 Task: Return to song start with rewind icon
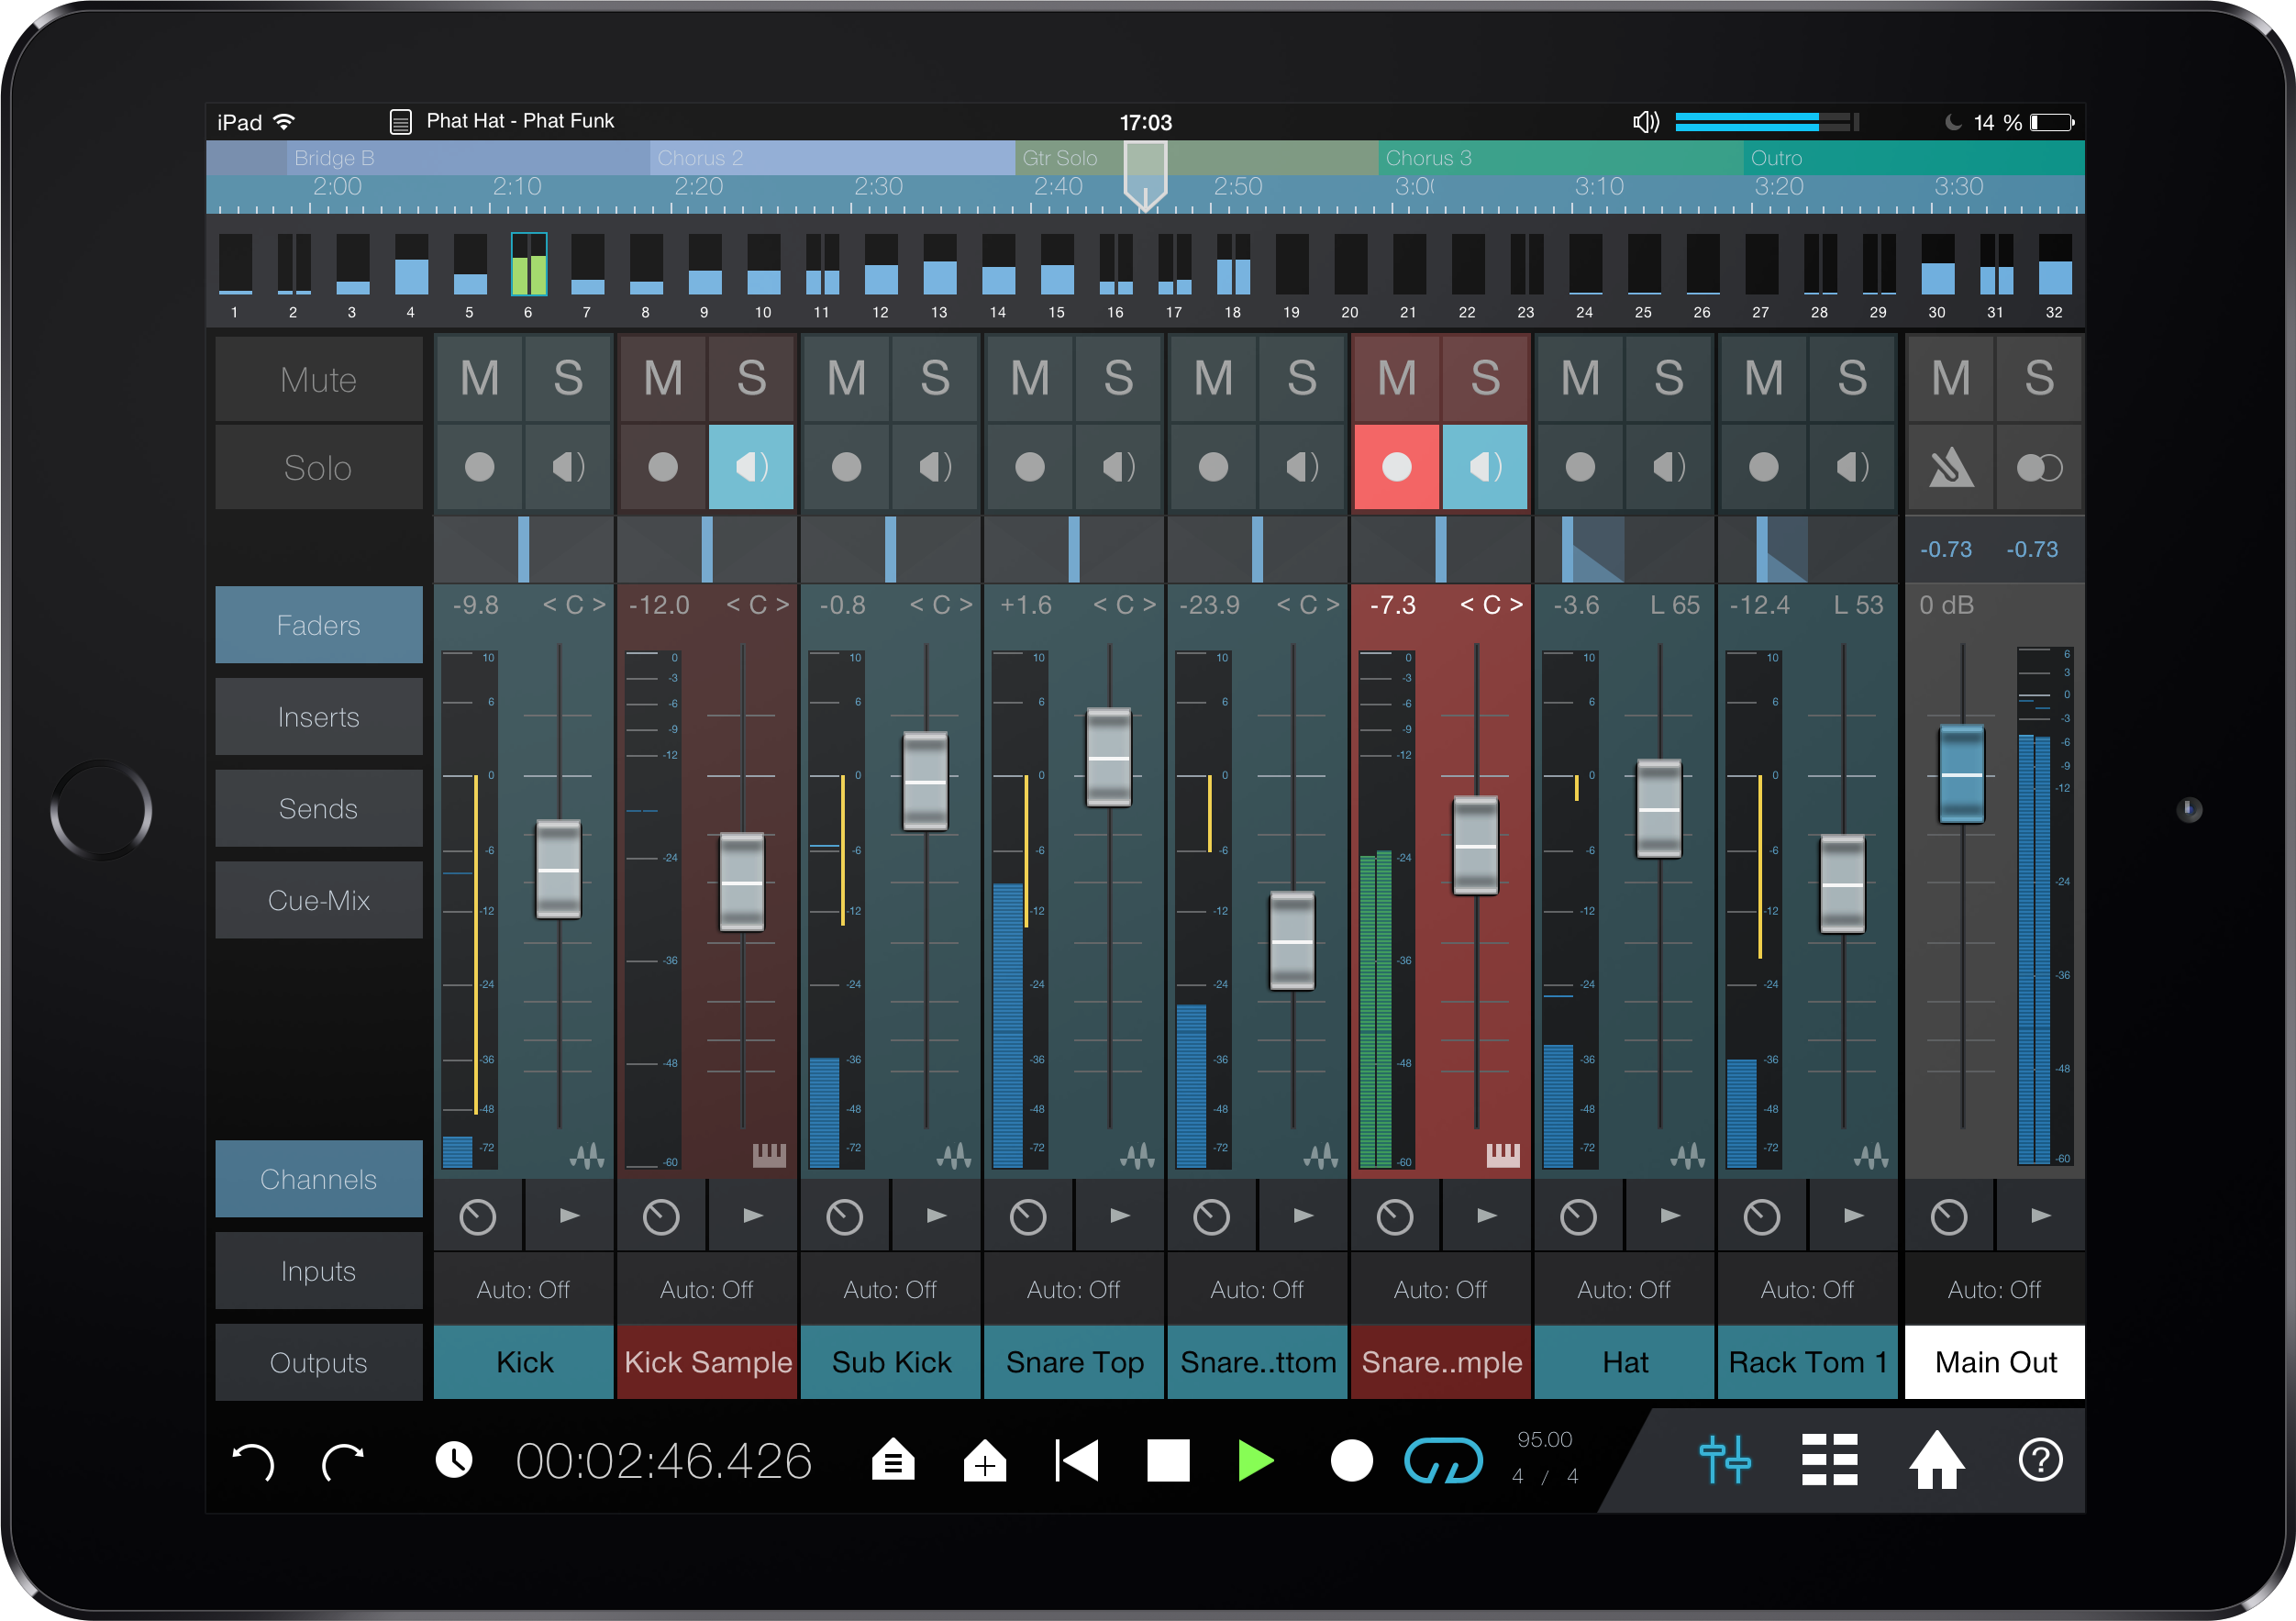pyautogui.click(x=1076, y=1461)
